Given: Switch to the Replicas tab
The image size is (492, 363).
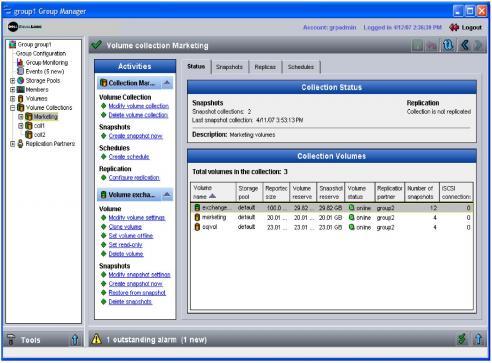Looking at the screenshot, I should click(x=265, y=67).
